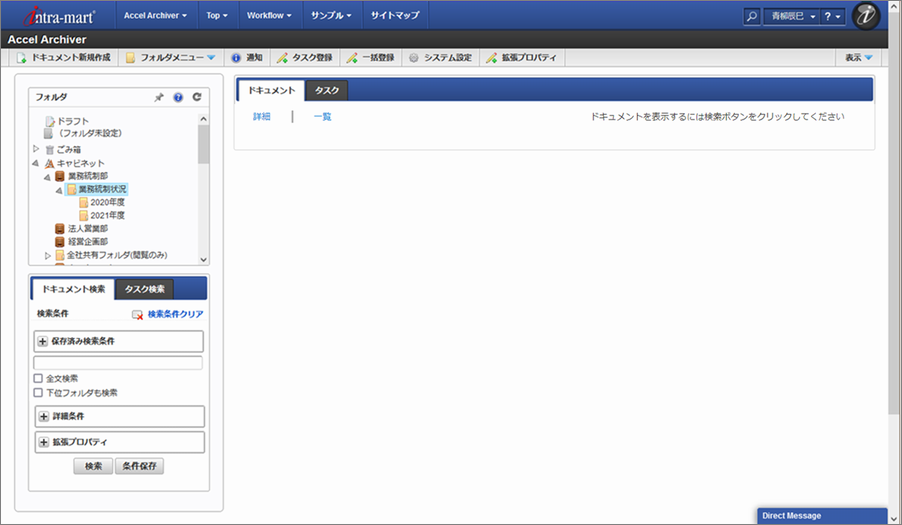The image size is (902, 525).
Task: Enable search subfolders (下位フォルダも検索) checkbox
Action: (38, 393)
